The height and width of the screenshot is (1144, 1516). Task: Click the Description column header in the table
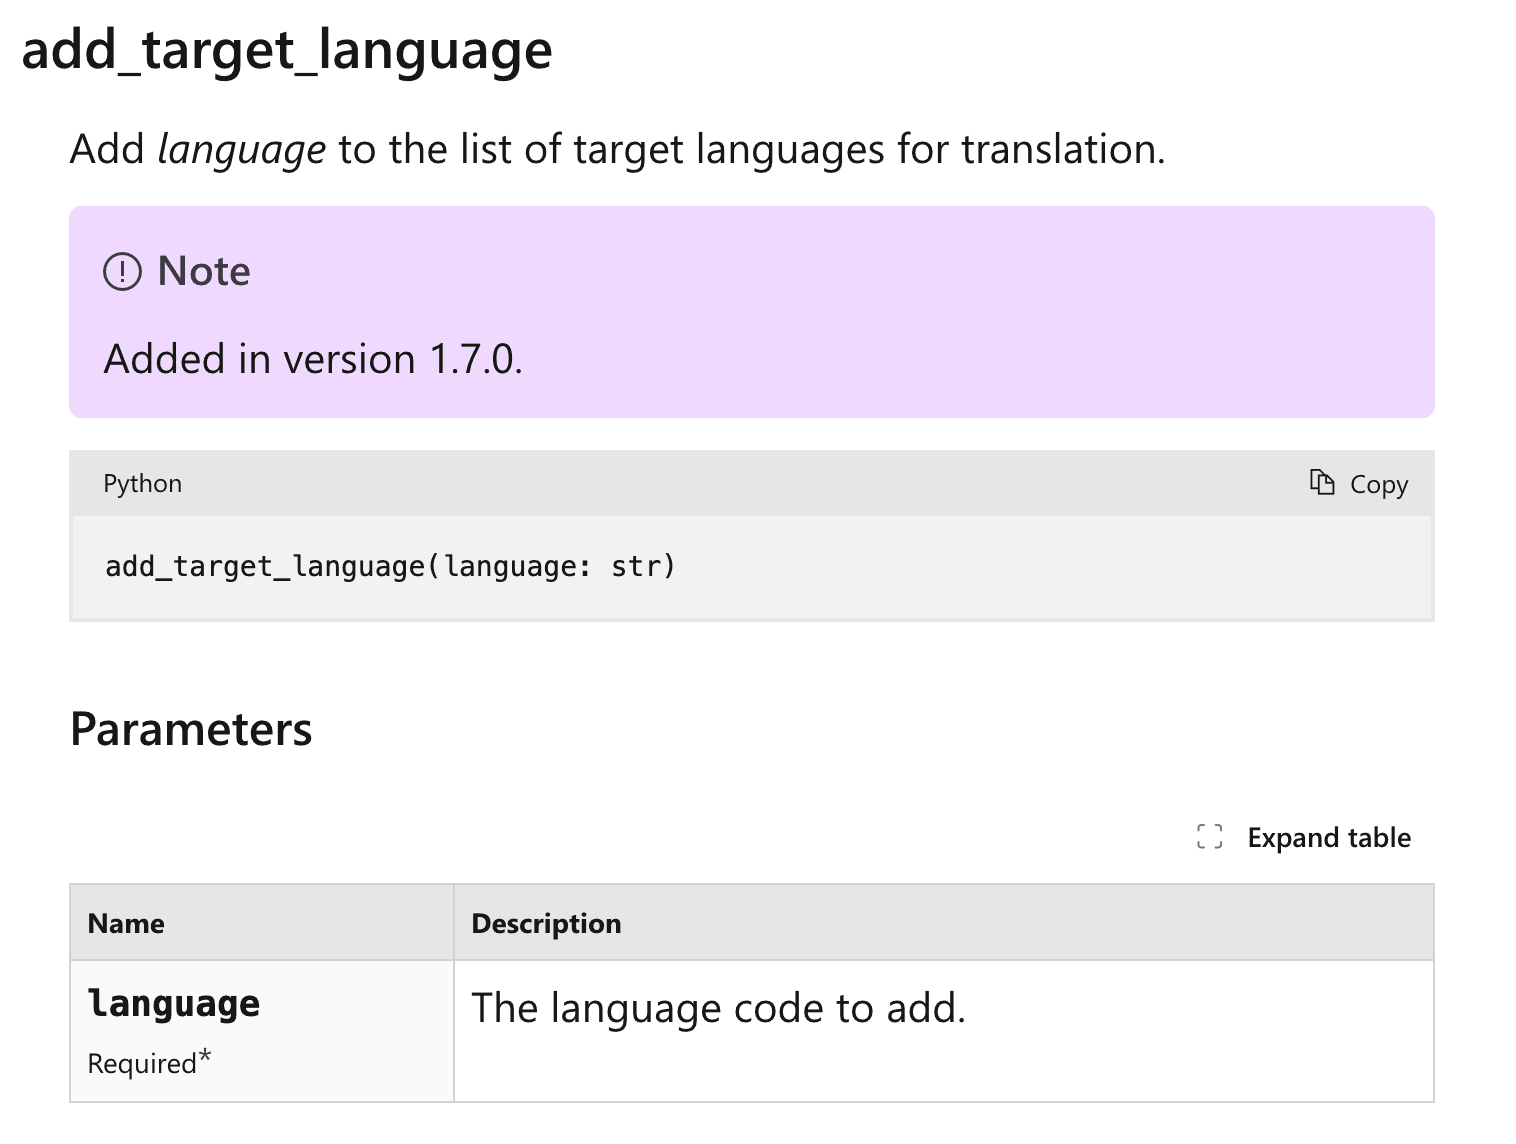[x=546, y=923]
